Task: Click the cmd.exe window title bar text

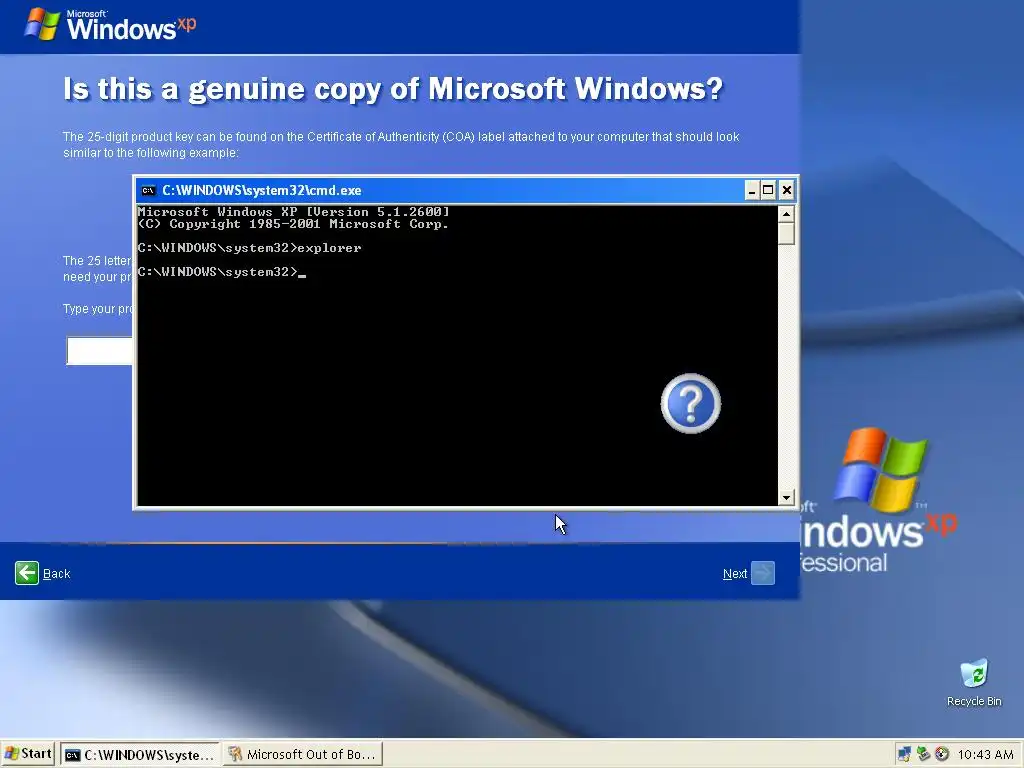Action: [262, 191]
